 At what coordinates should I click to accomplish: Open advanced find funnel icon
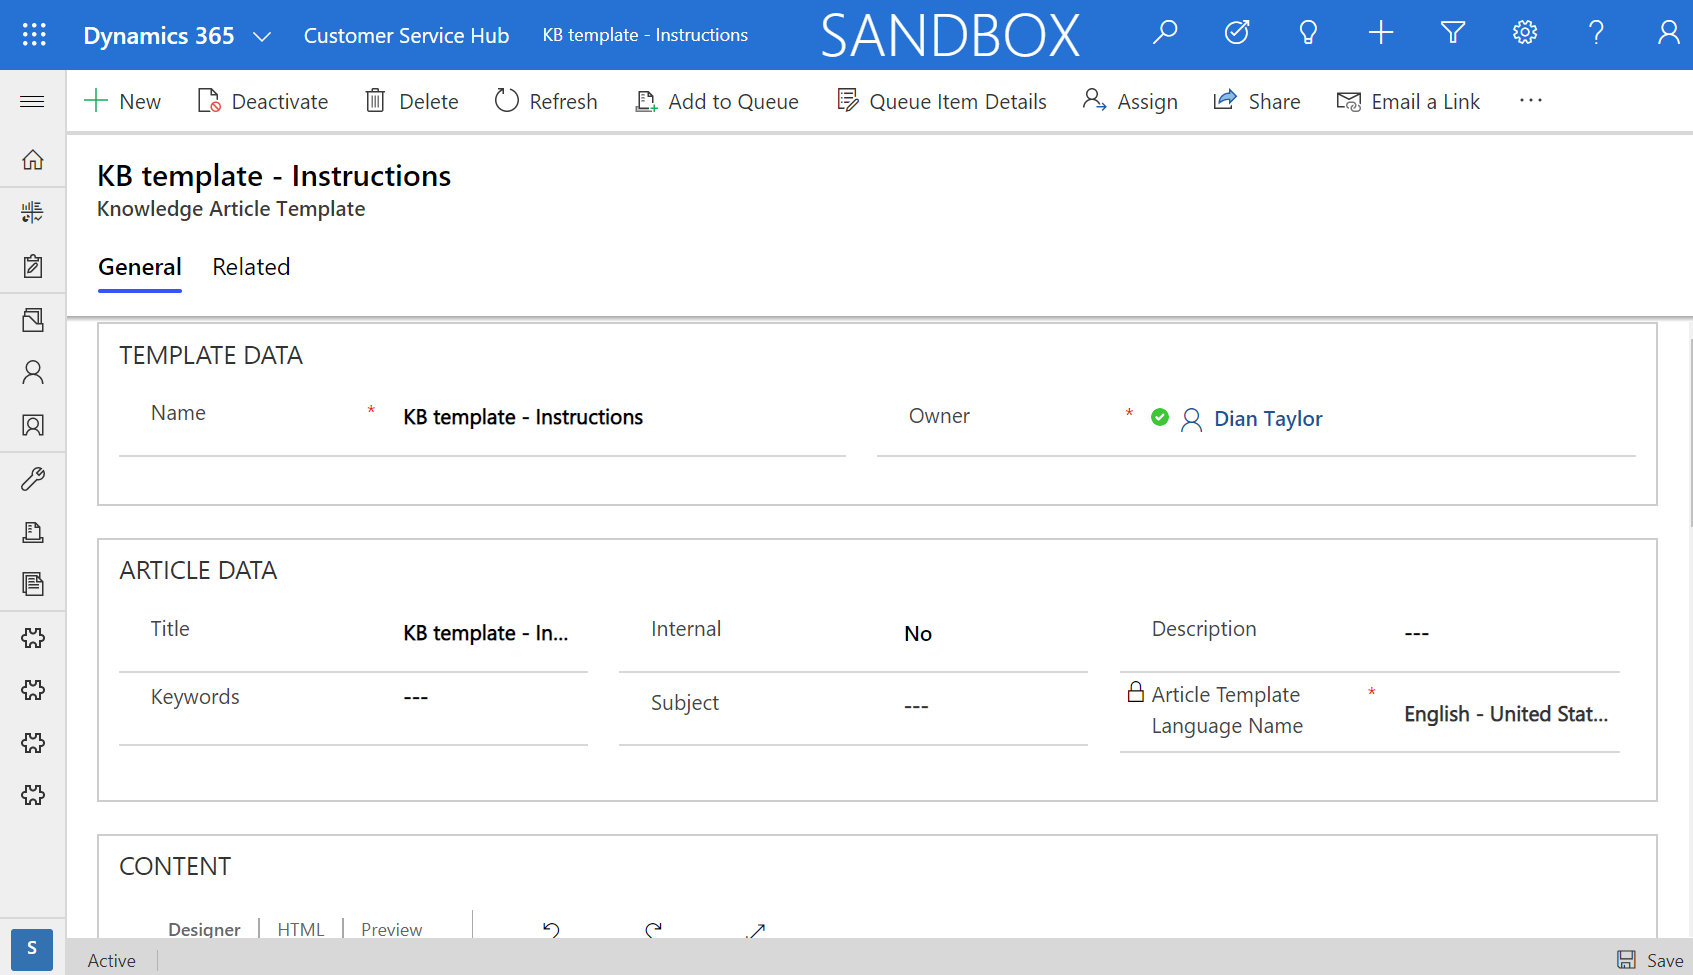(1453, 34)
